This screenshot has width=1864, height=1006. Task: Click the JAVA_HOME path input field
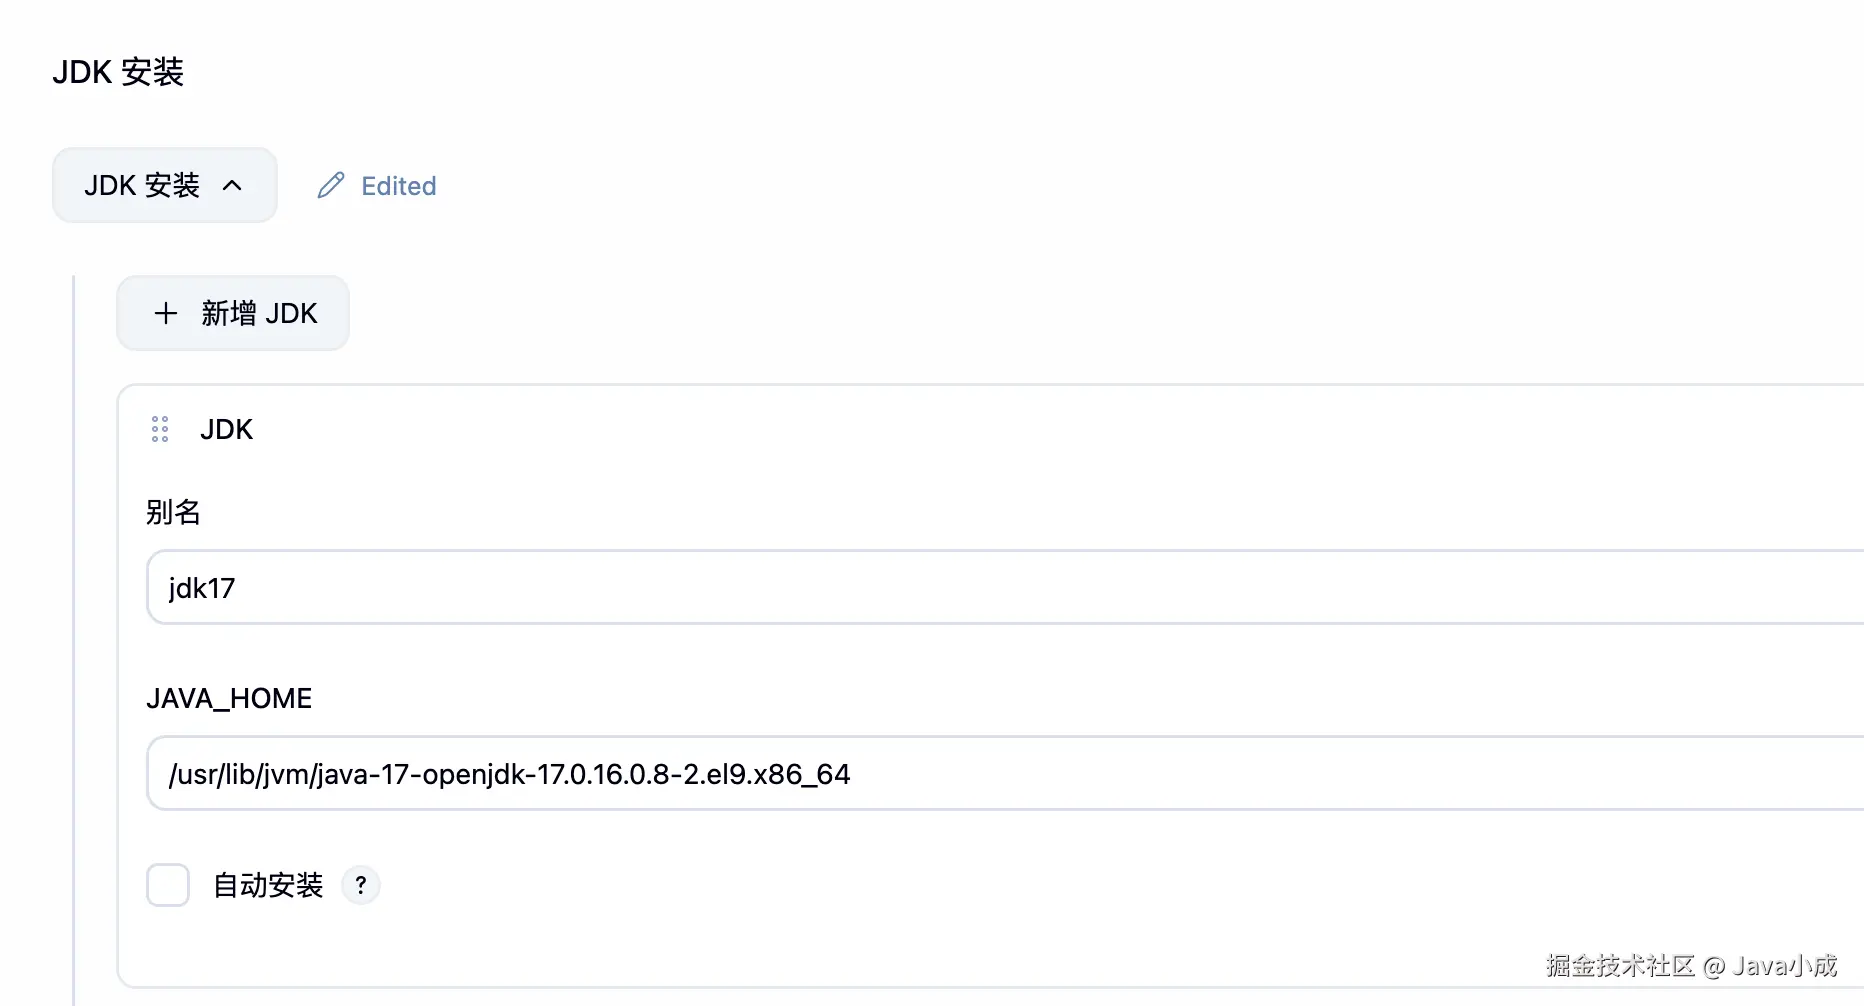pyautogui.click(x=700, y=773)
